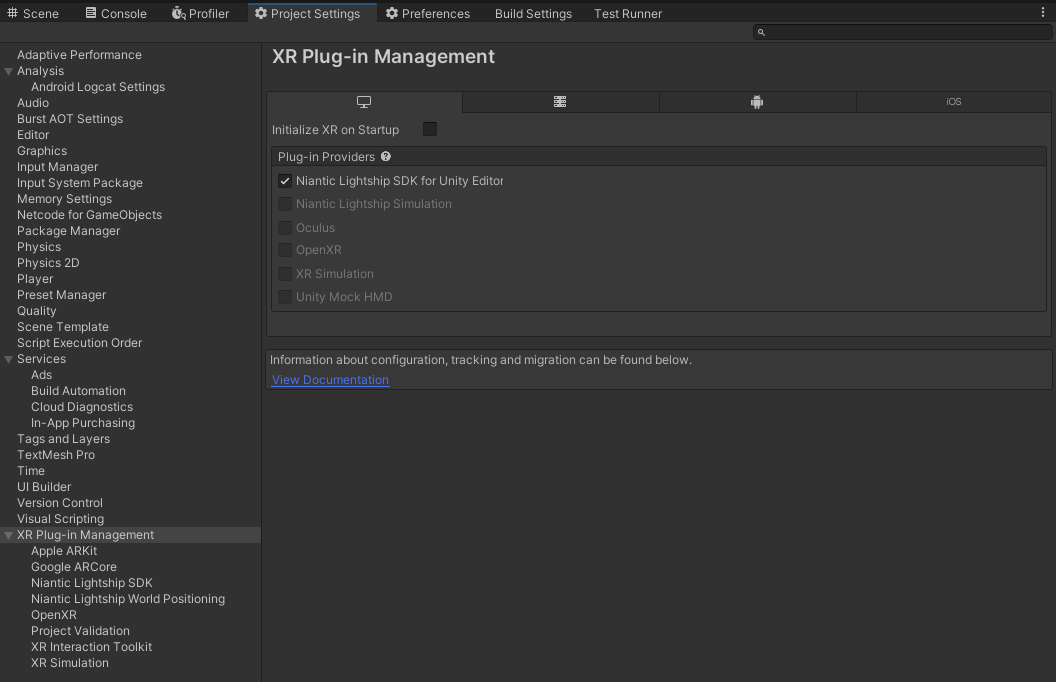Open Niantic Lightship SDK settings
The image size is (1056, 682).
pos(92,583)
